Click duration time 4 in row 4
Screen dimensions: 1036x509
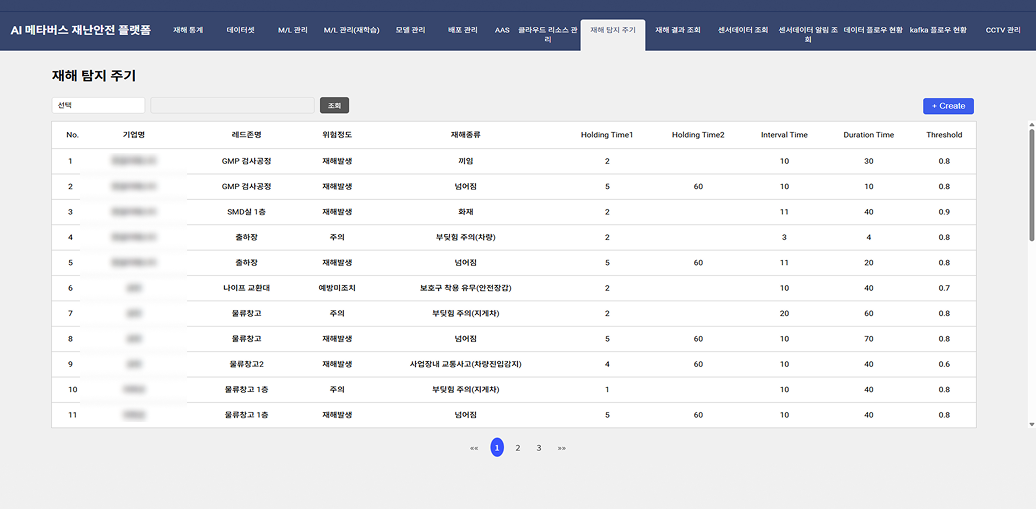[869, 237]
